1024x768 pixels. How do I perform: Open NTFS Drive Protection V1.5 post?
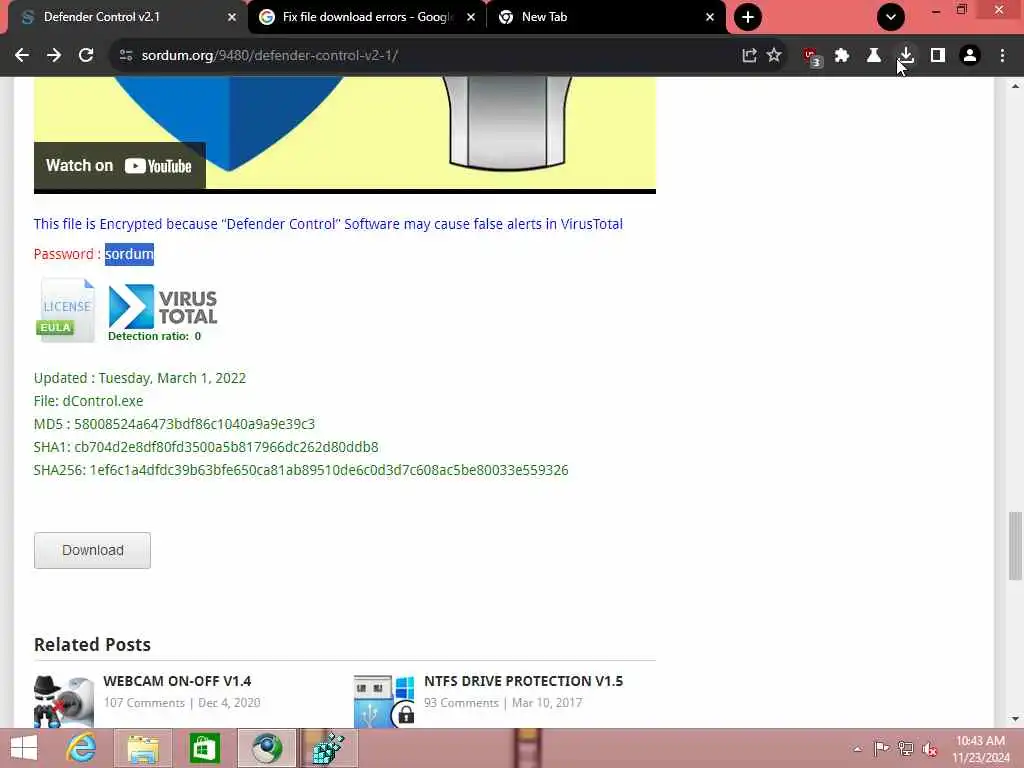pyautogui.click(x=524, y=681)
